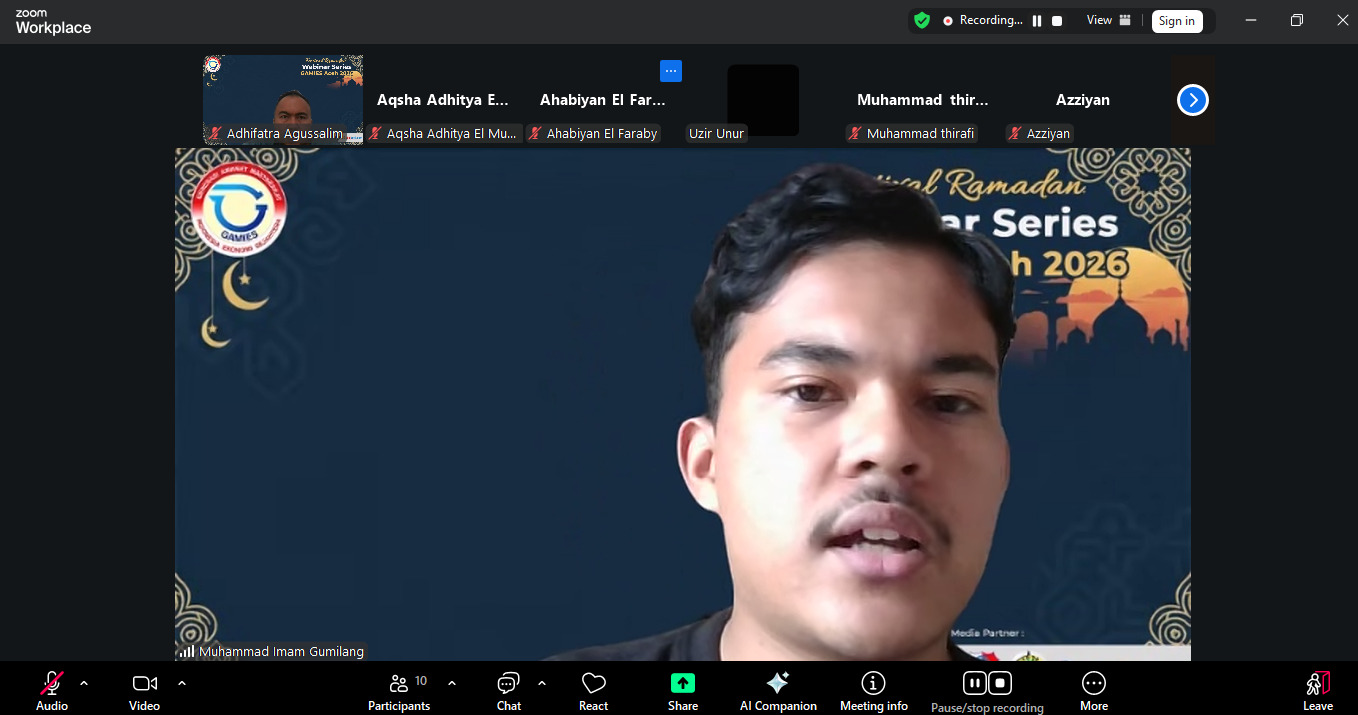
Task: Show next participants with the blue arrow
Action: 1192,100
